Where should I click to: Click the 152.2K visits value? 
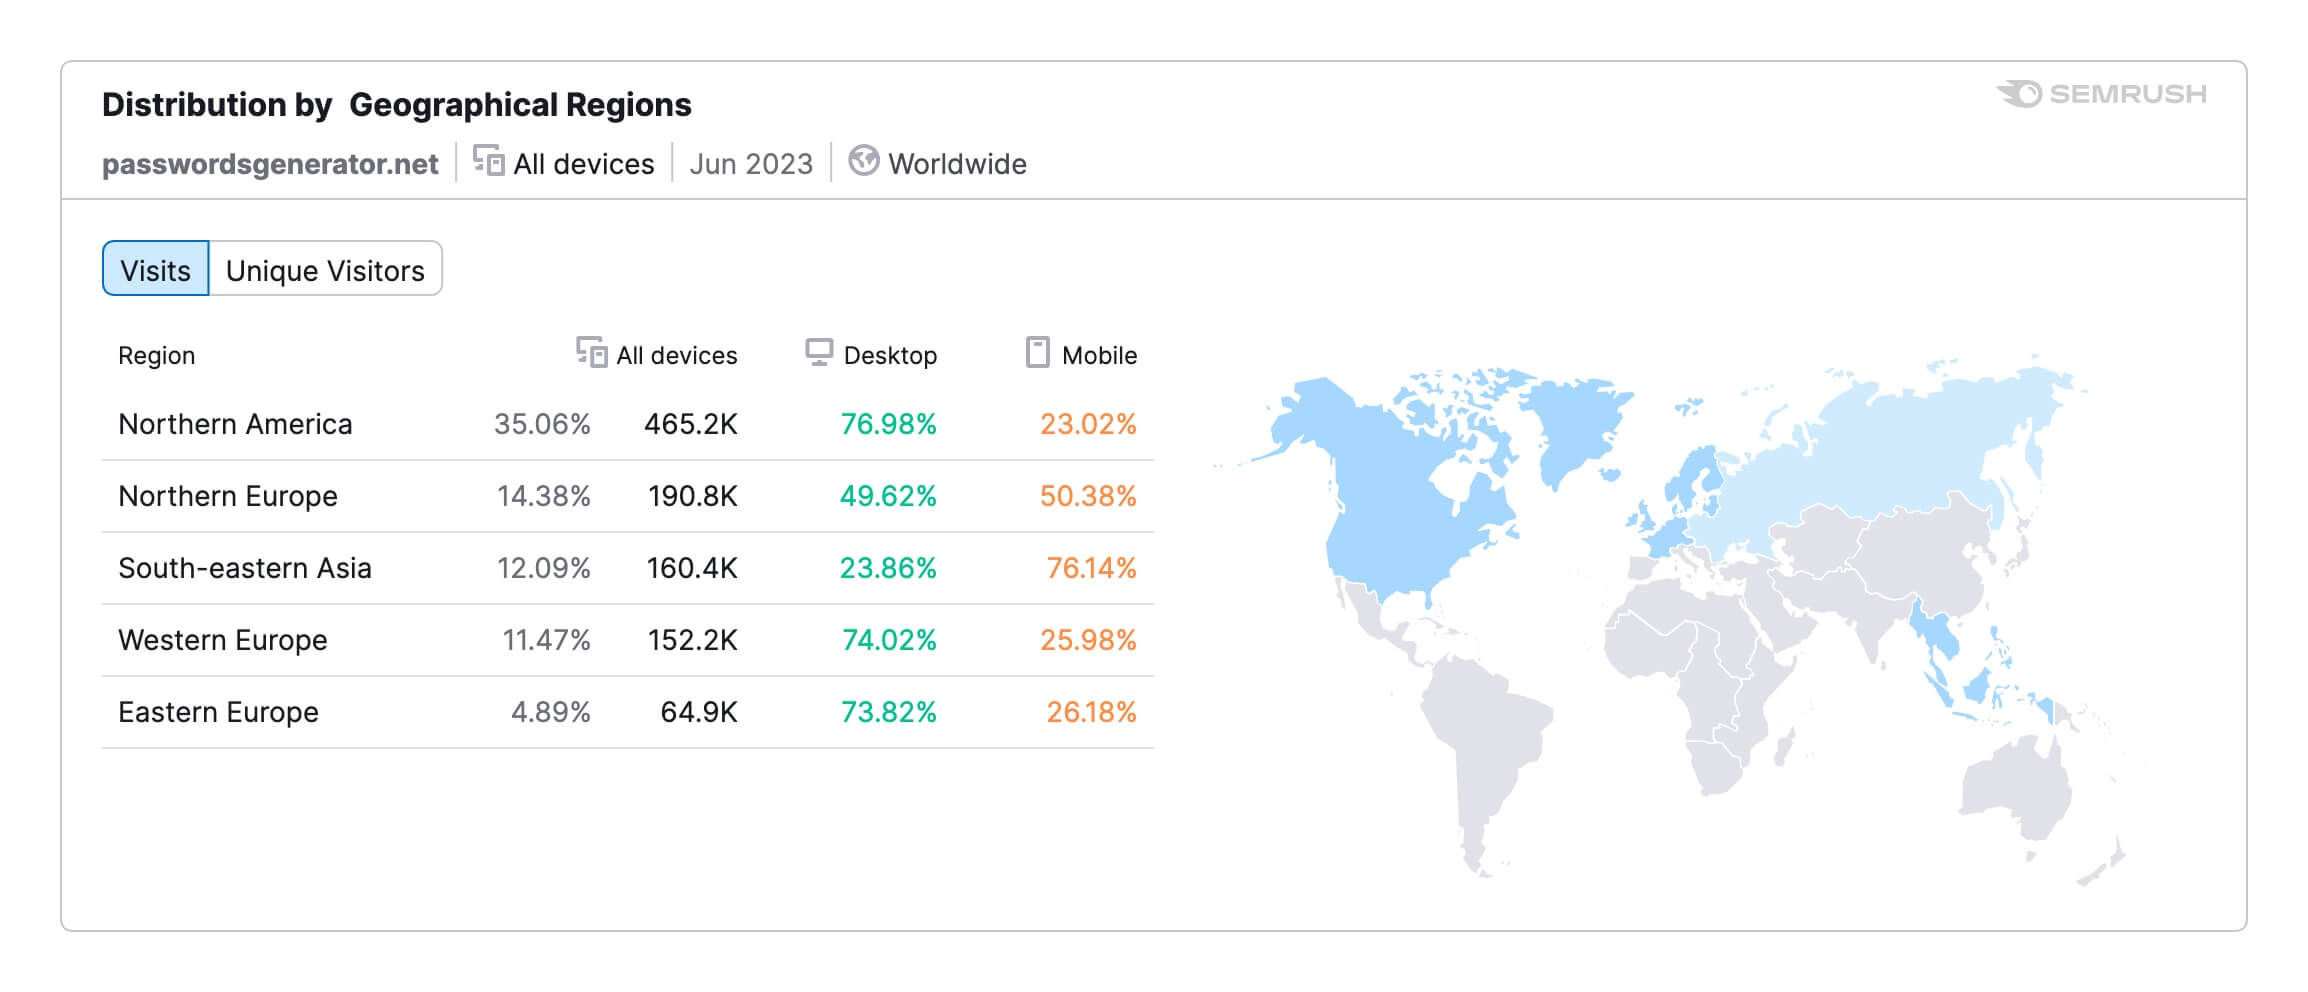[x=693, y=640]
